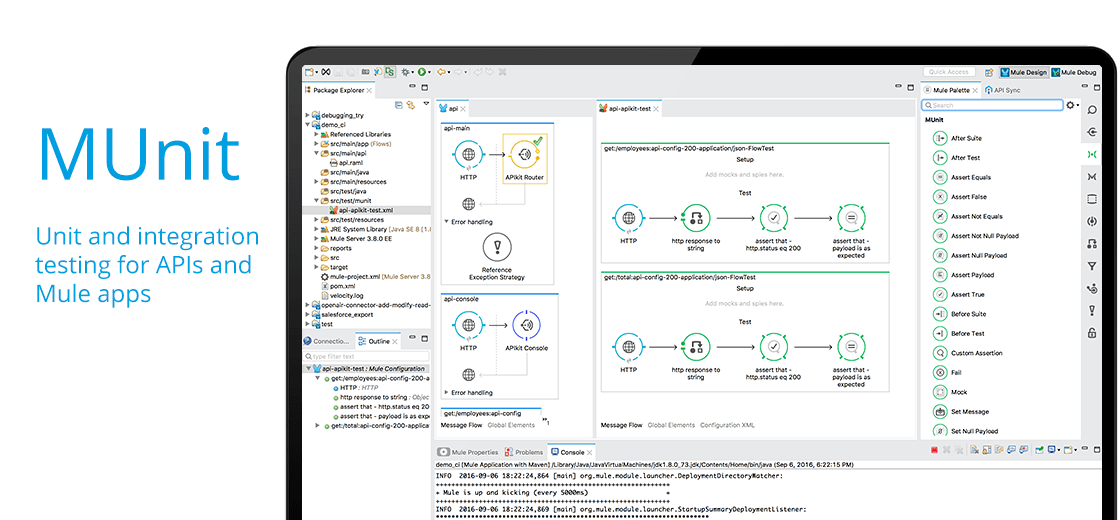Choose Assert False from the palette

(x=960, y=196)
